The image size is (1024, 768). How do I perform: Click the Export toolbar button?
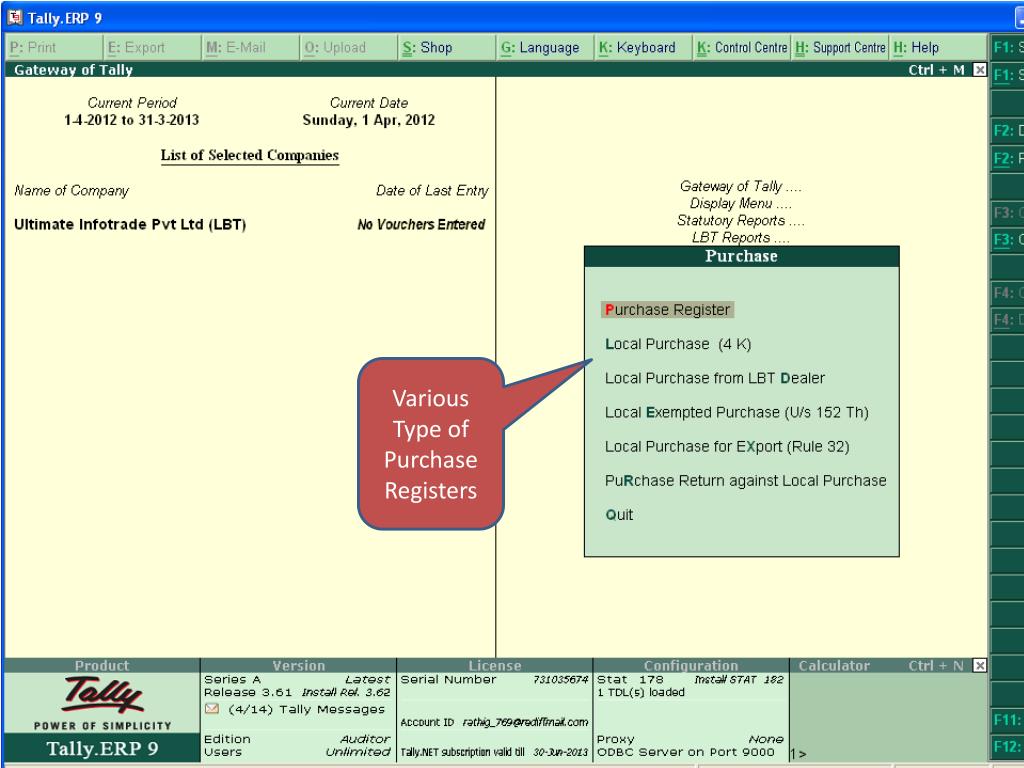(152, 48)
